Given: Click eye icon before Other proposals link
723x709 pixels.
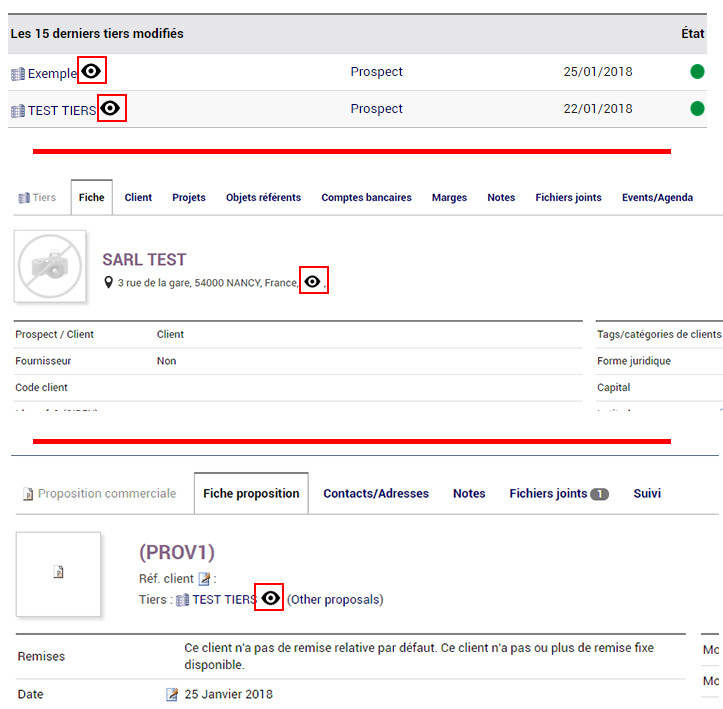Looking at the screenshot, I should coord(270,598).
